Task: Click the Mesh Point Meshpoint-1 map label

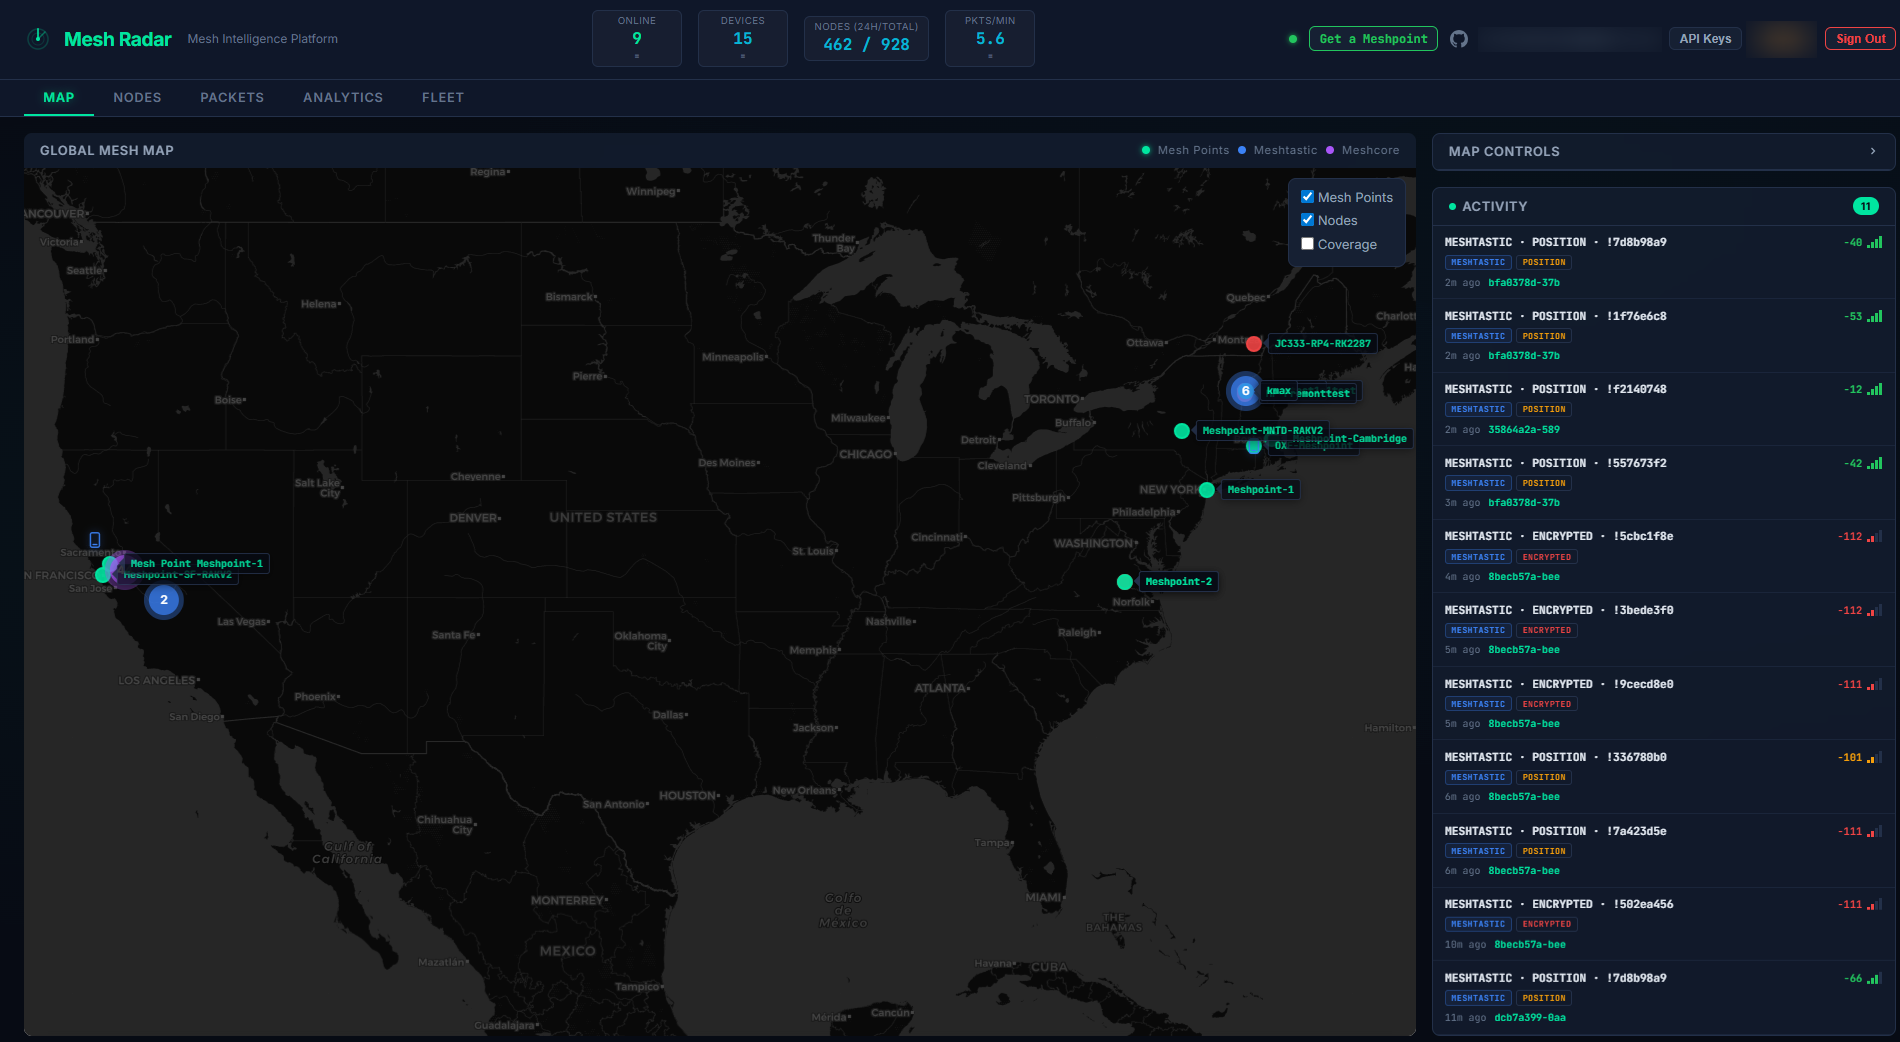Action: pos(197,564)
